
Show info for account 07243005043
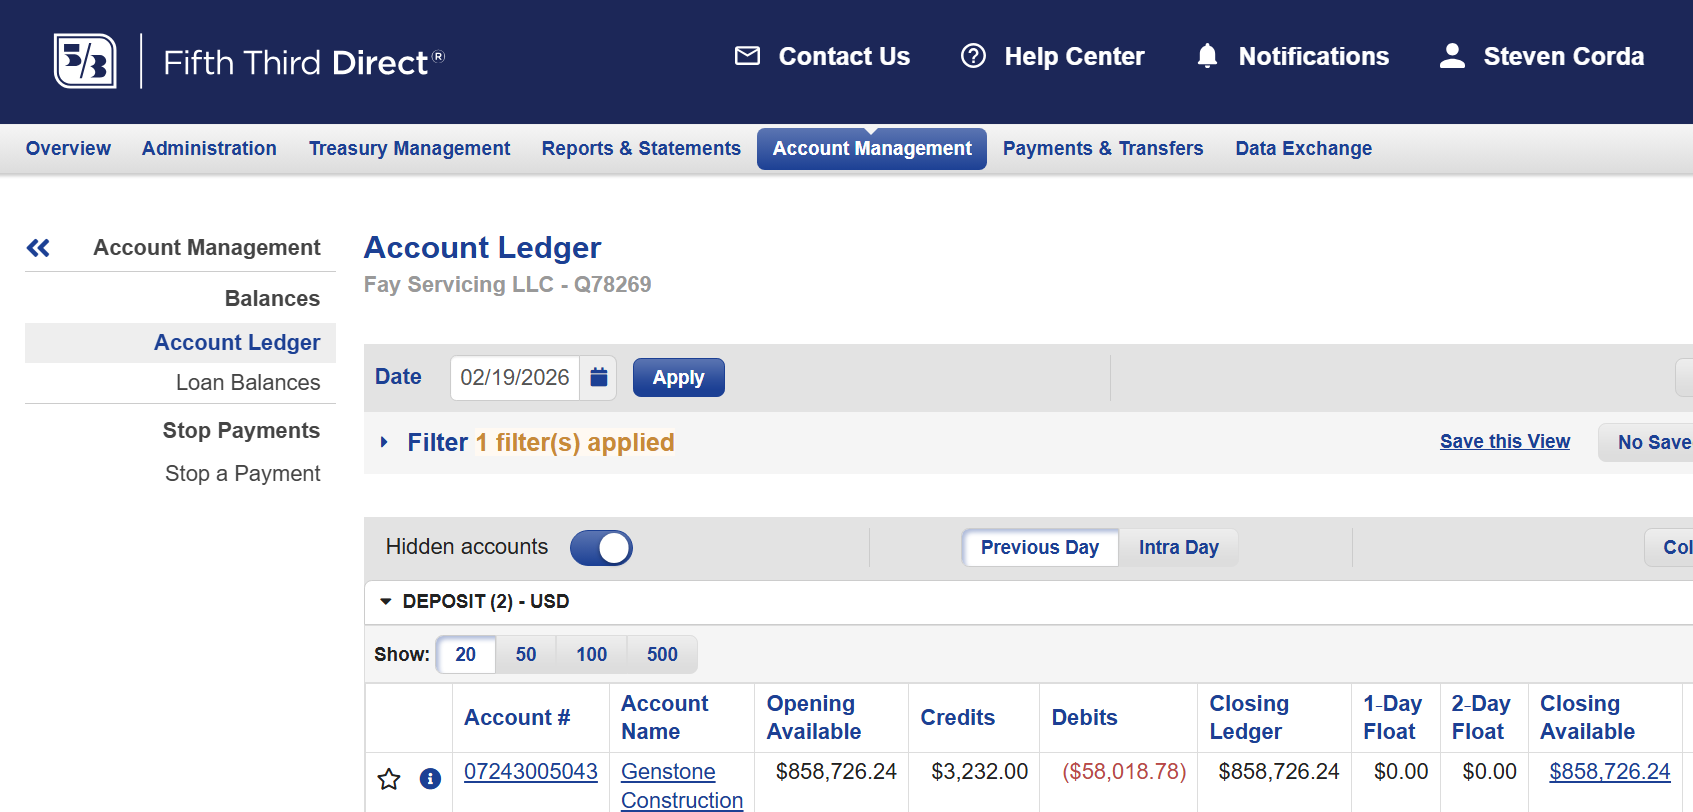[430, 779]
